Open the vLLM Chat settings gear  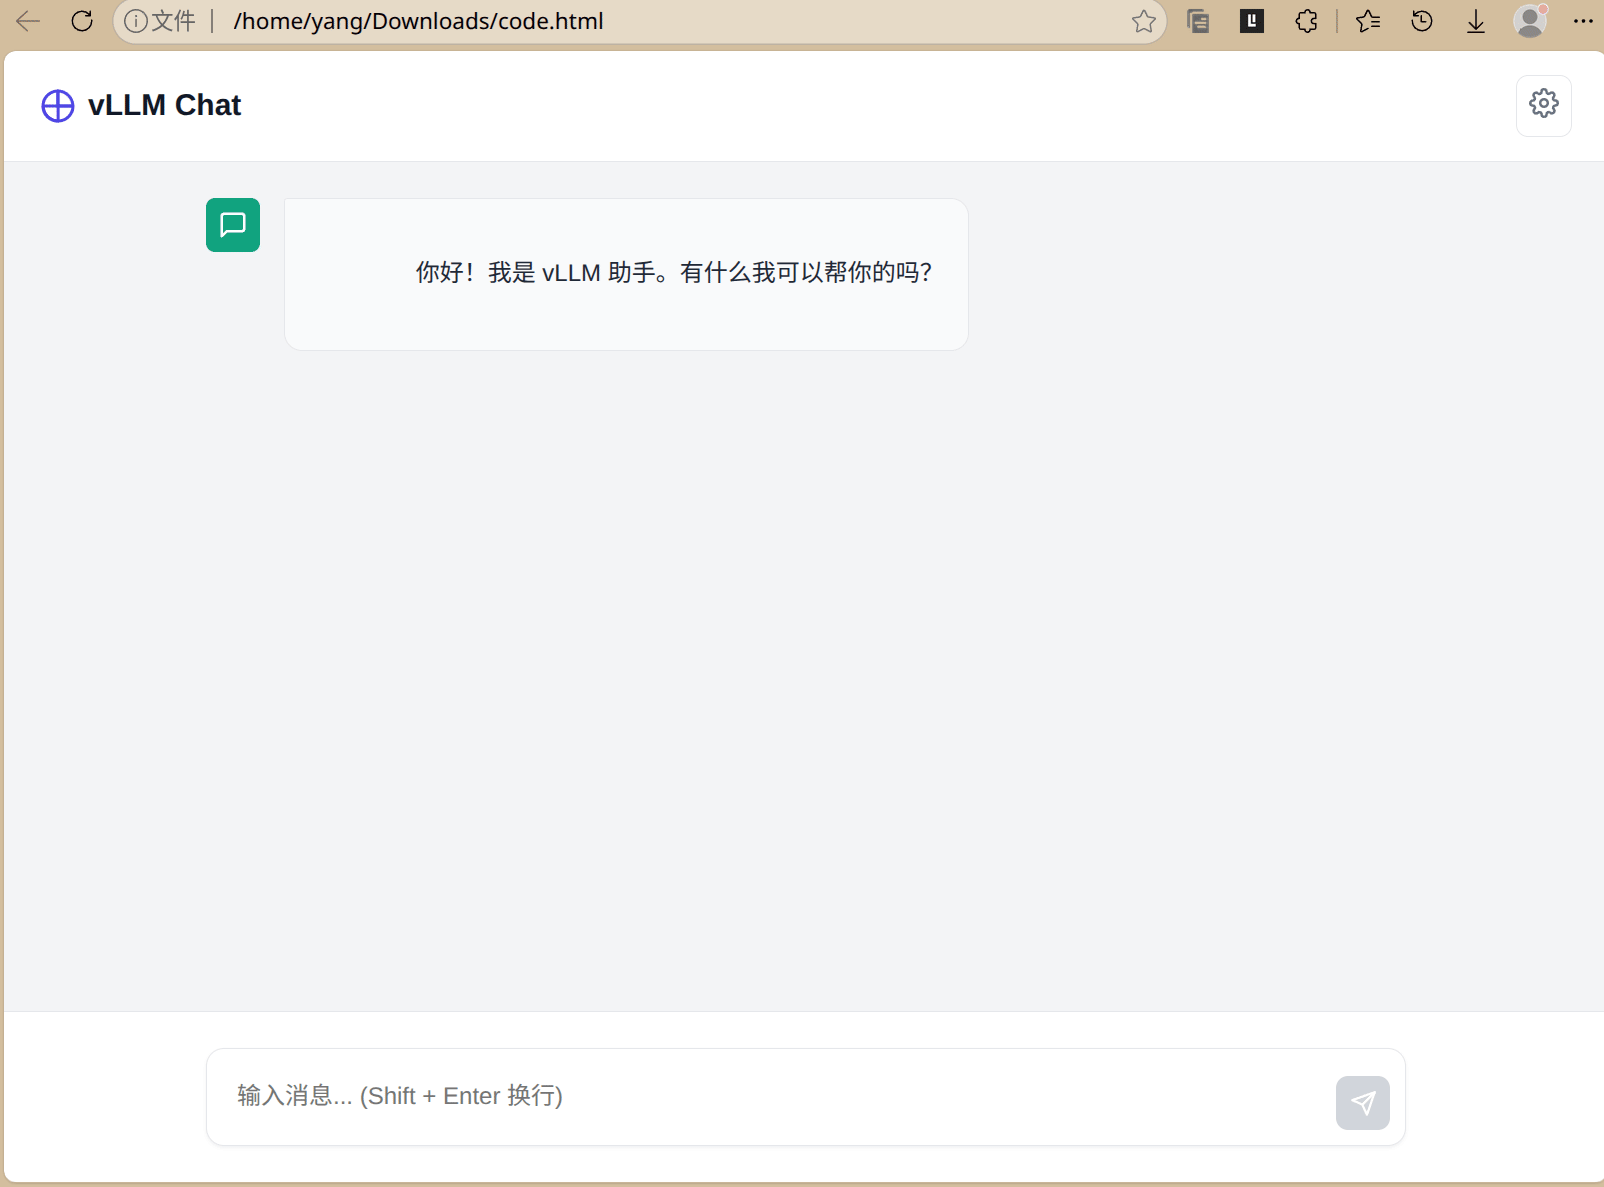(x=1543, y=104)
